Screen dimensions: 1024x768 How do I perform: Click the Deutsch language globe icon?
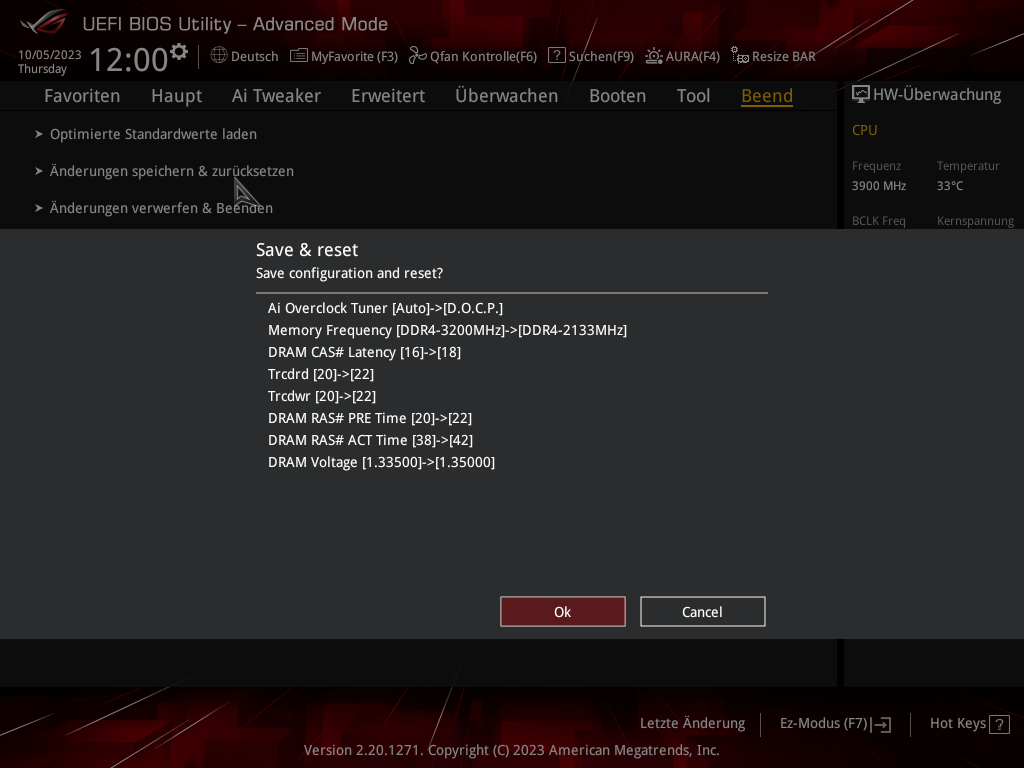point(219,56)
